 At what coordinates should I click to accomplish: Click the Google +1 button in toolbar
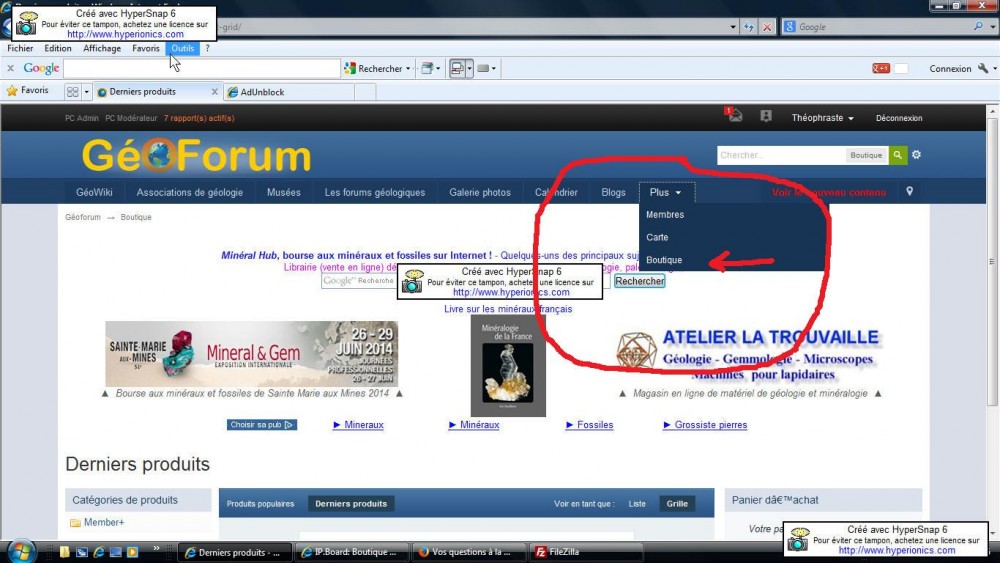[881, 69]
